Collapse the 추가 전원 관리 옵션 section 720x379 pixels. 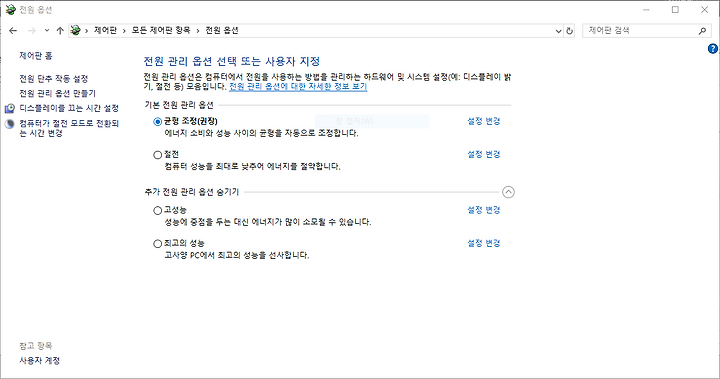508,192
